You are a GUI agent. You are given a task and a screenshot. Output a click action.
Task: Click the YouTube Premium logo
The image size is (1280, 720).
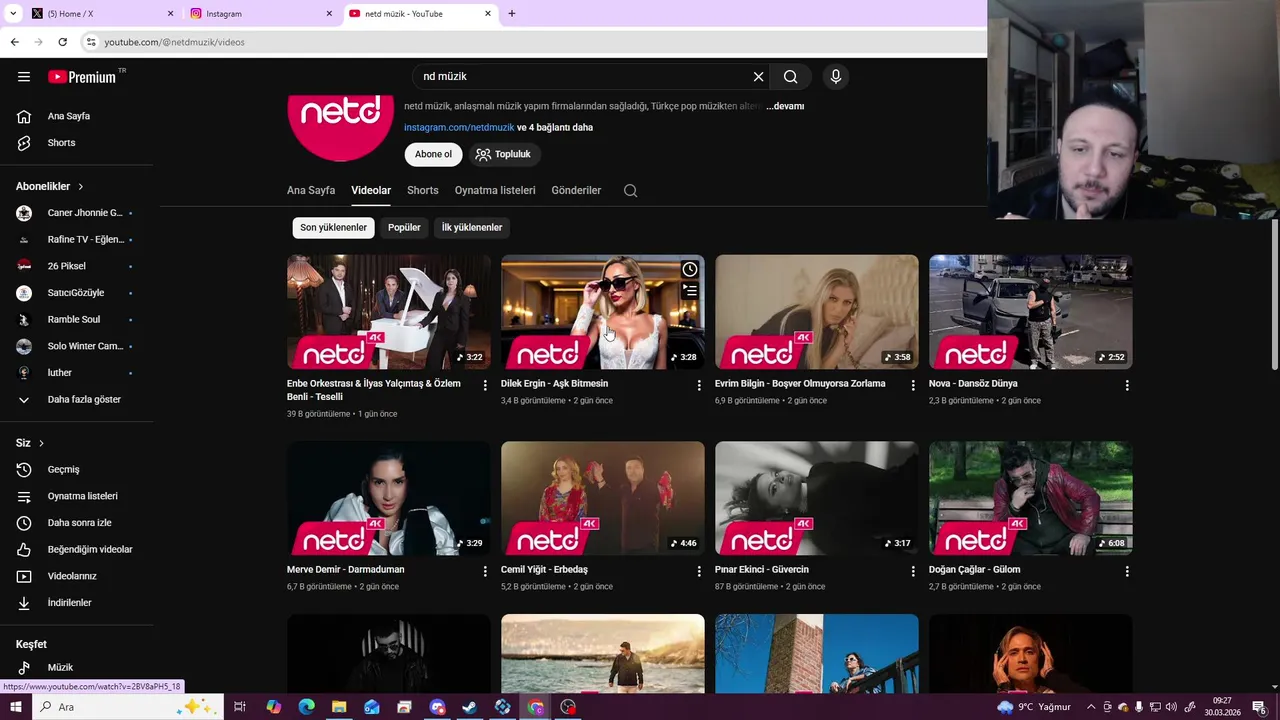tap(83, 77)
